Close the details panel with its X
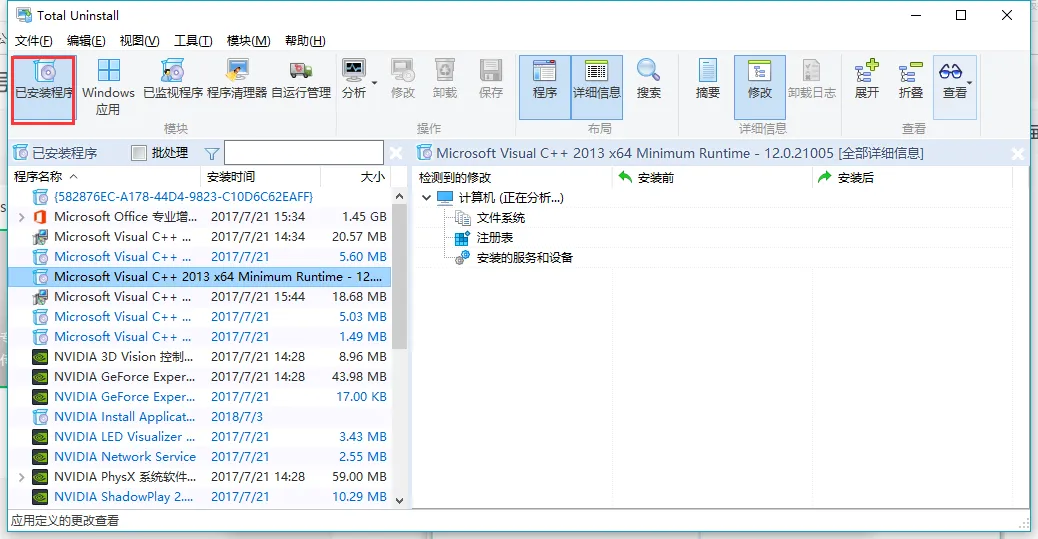Image resolution: width=1038 pixels, height=539 pixels. tap(1017, 154)
